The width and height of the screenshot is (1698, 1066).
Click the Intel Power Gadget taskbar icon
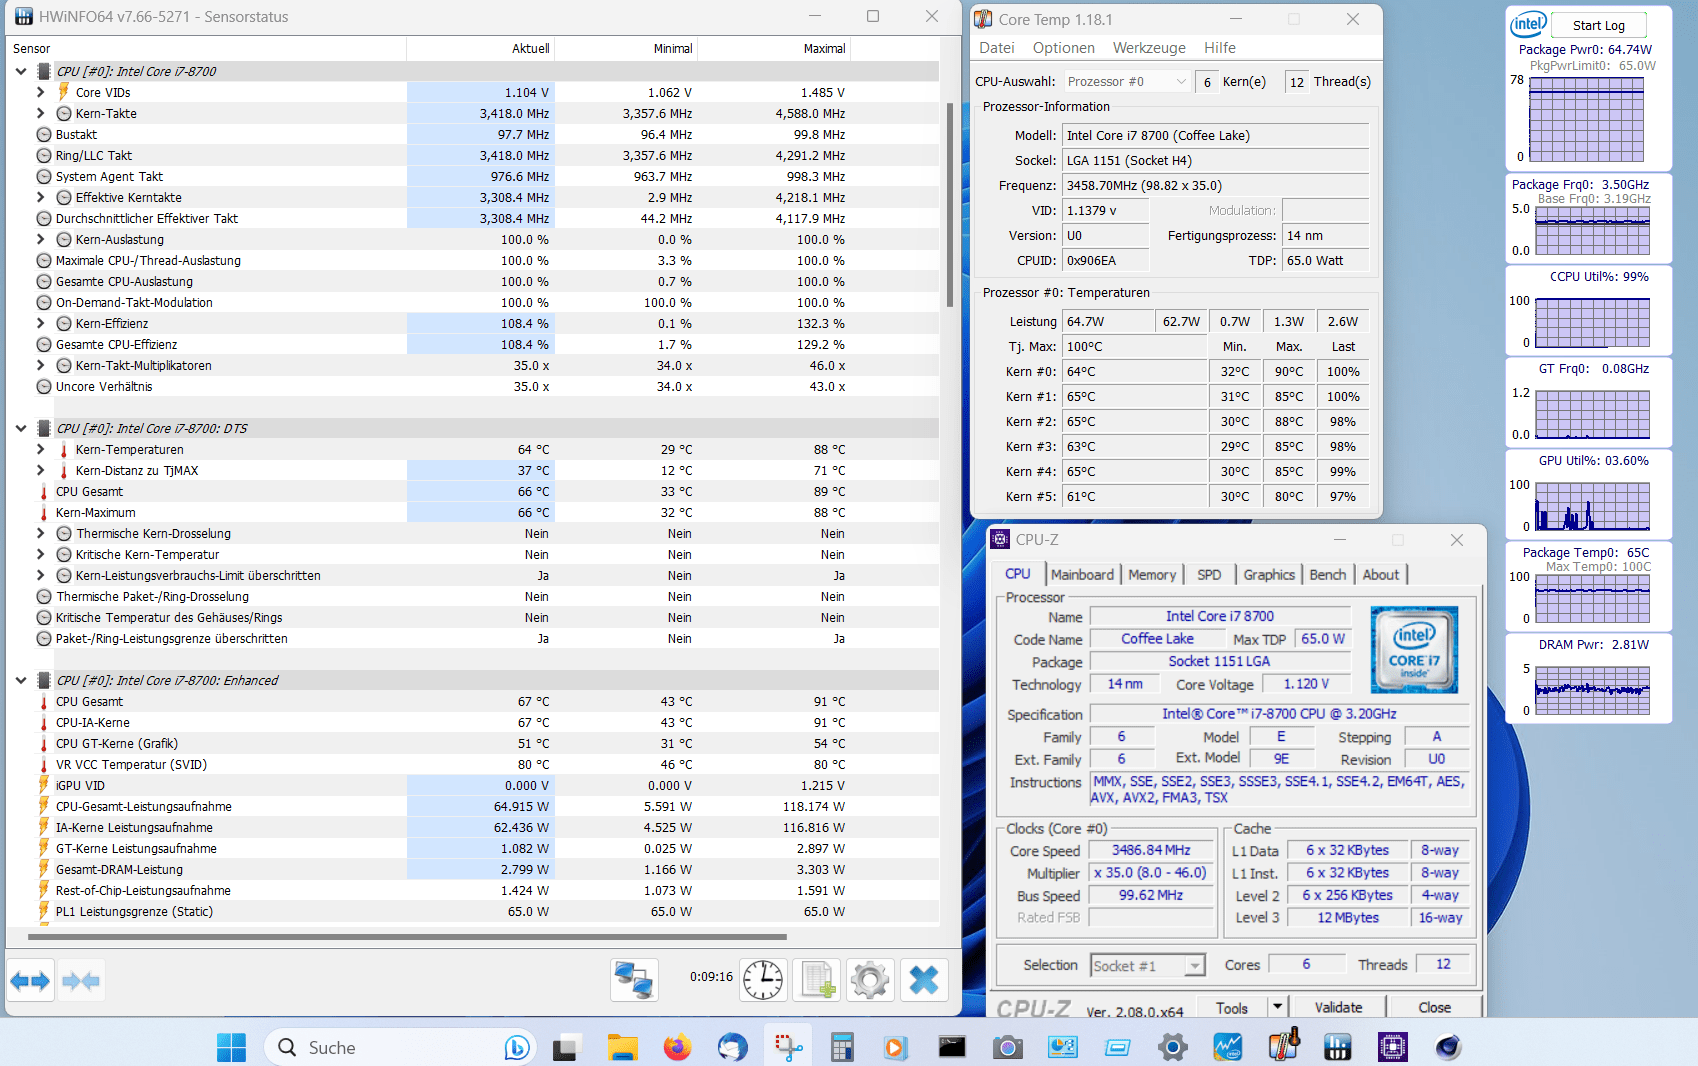pyautogui.click(x=1227, y=1047)
